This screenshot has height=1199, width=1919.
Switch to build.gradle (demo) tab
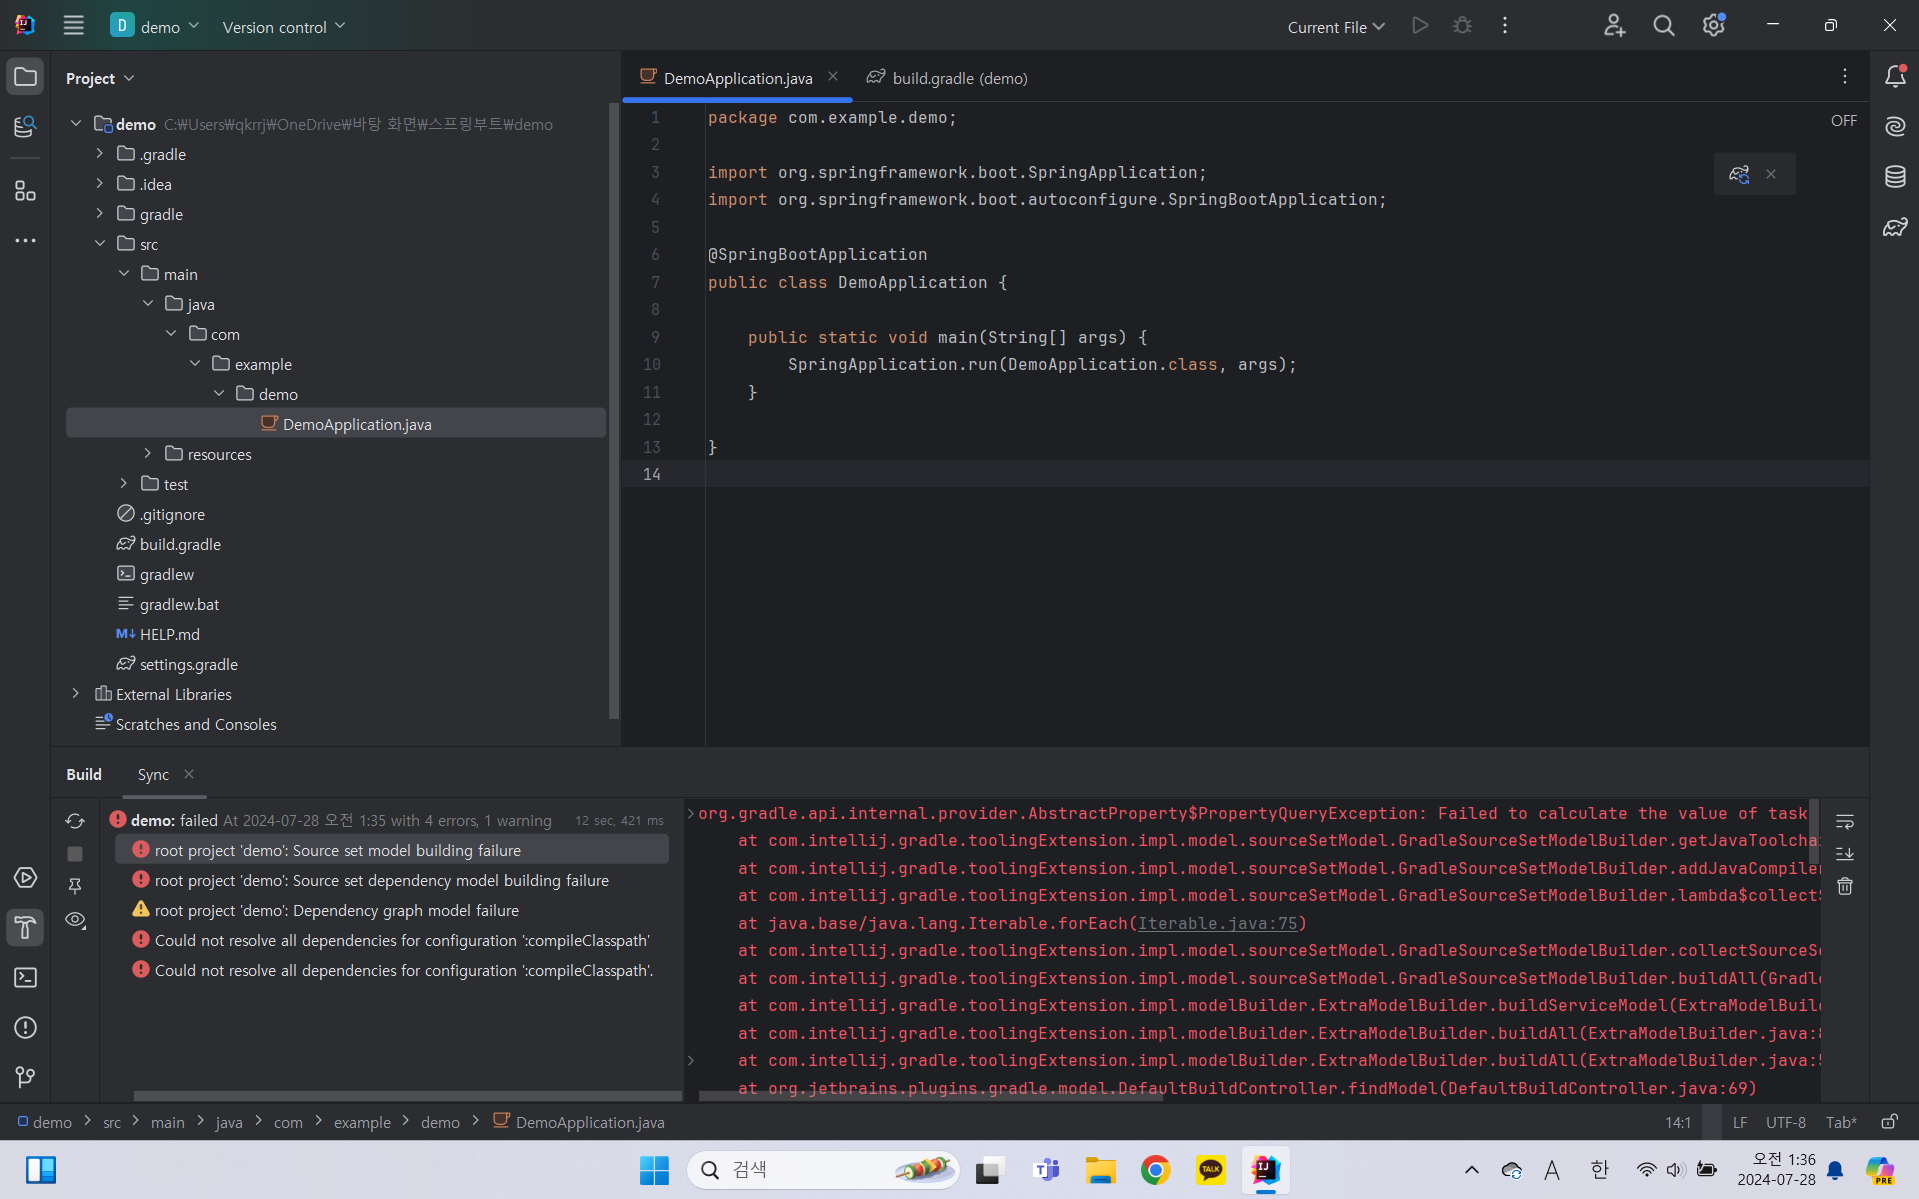[947, 78]
